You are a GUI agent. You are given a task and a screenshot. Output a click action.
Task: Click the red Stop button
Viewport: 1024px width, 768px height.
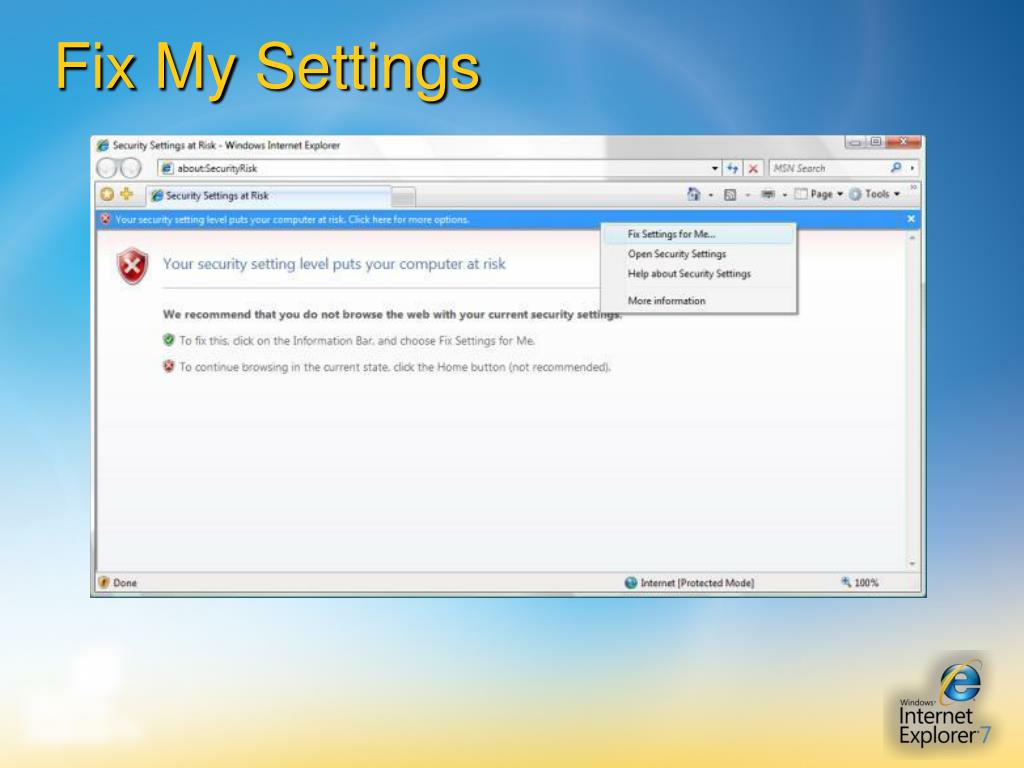[x=753, y=168]
